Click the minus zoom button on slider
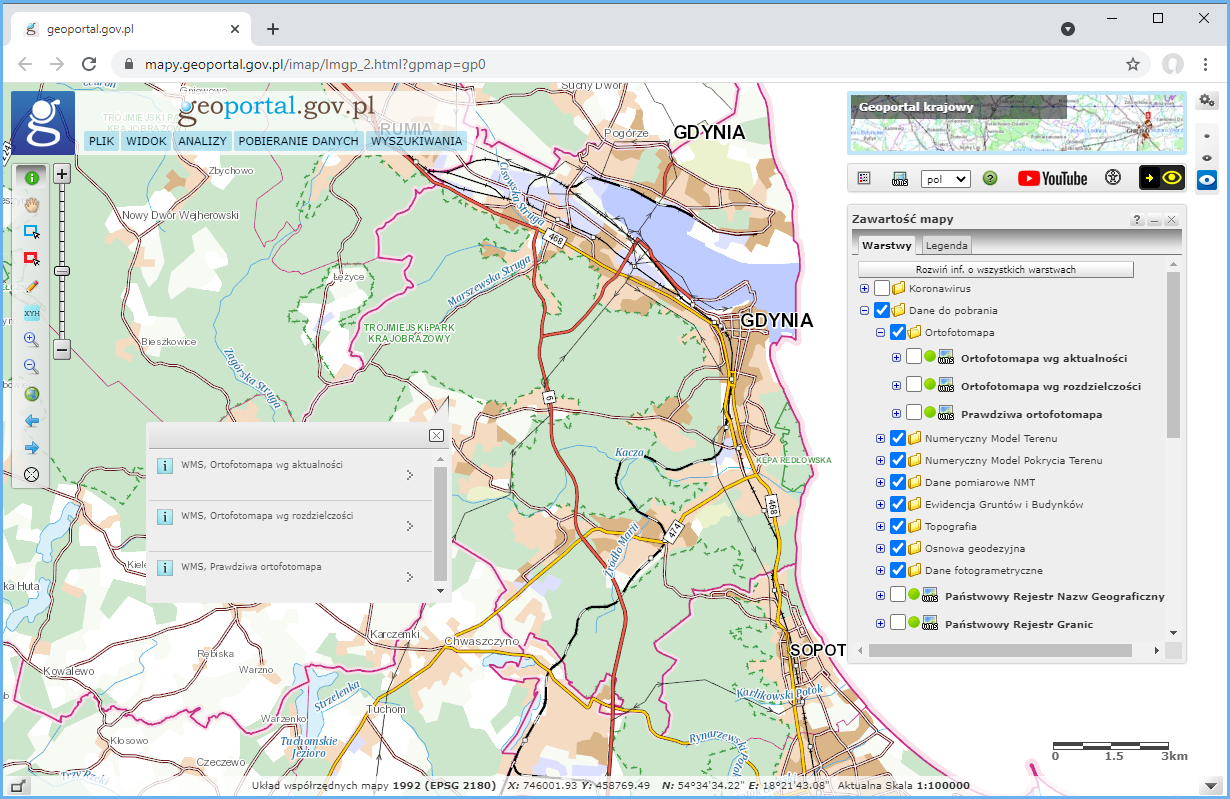Screen dimensions: 1230x799 coord(61,350)
